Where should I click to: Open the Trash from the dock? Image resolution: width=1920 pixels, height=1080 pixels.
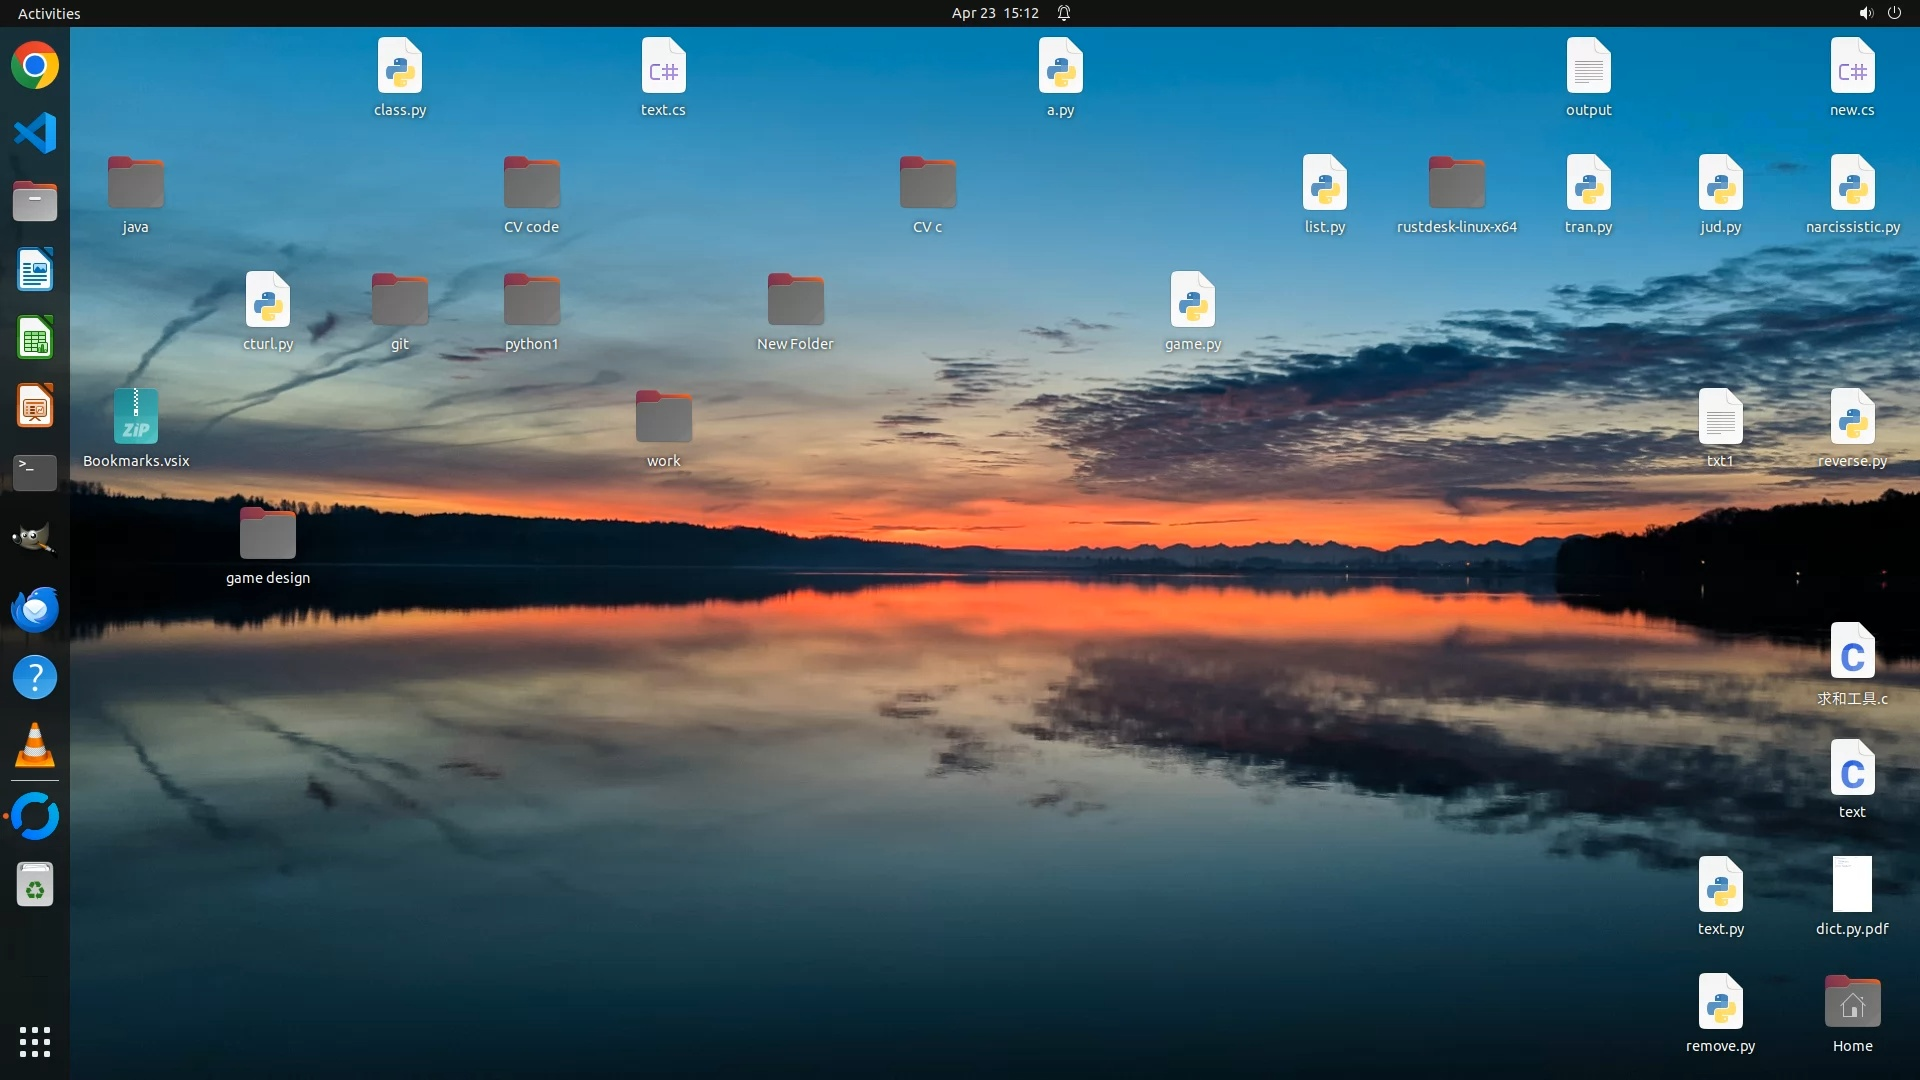point(35,885)
